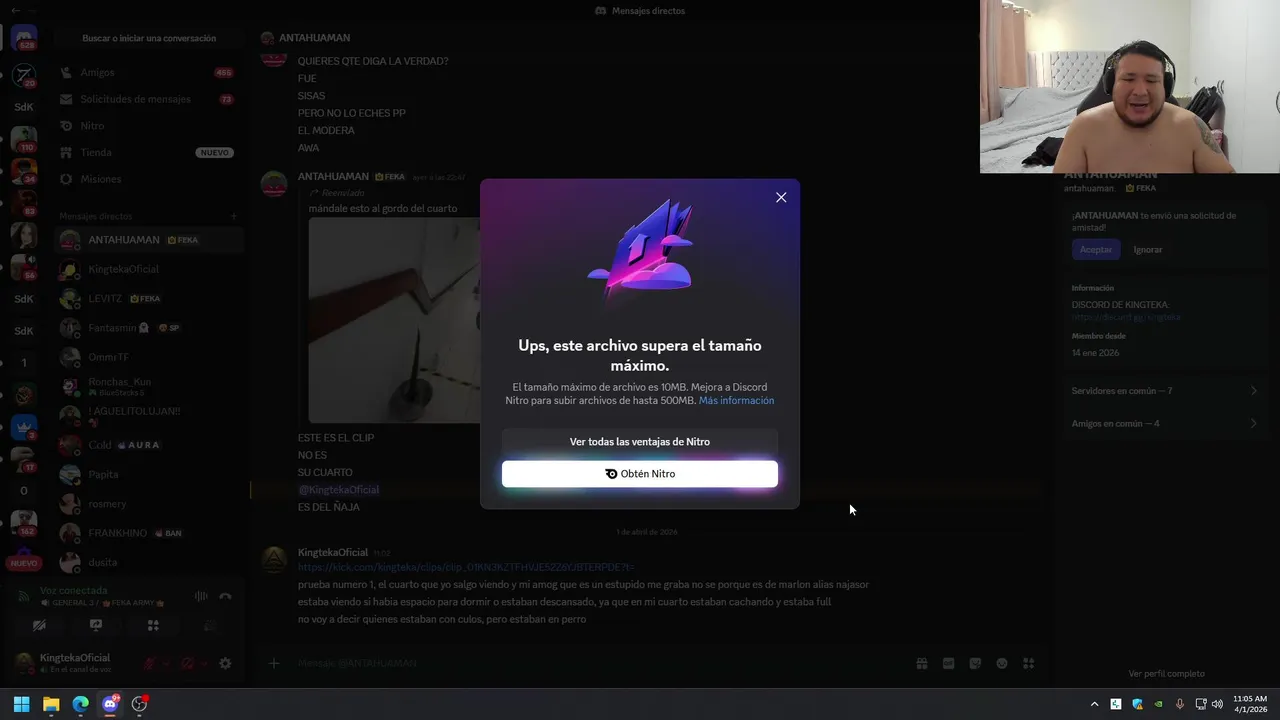Click the @KingtekaOficial mention
The image size is (1280, 720).
(339, 490)
